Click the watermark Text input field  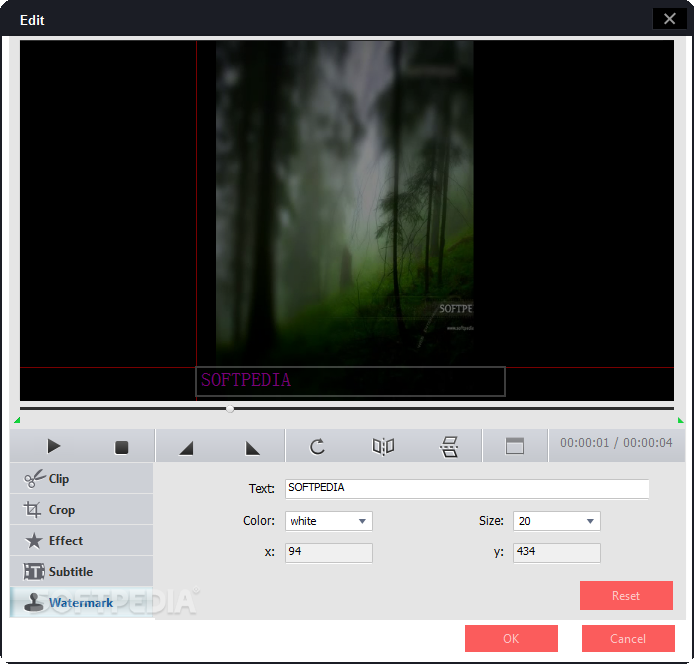[467, 489]
